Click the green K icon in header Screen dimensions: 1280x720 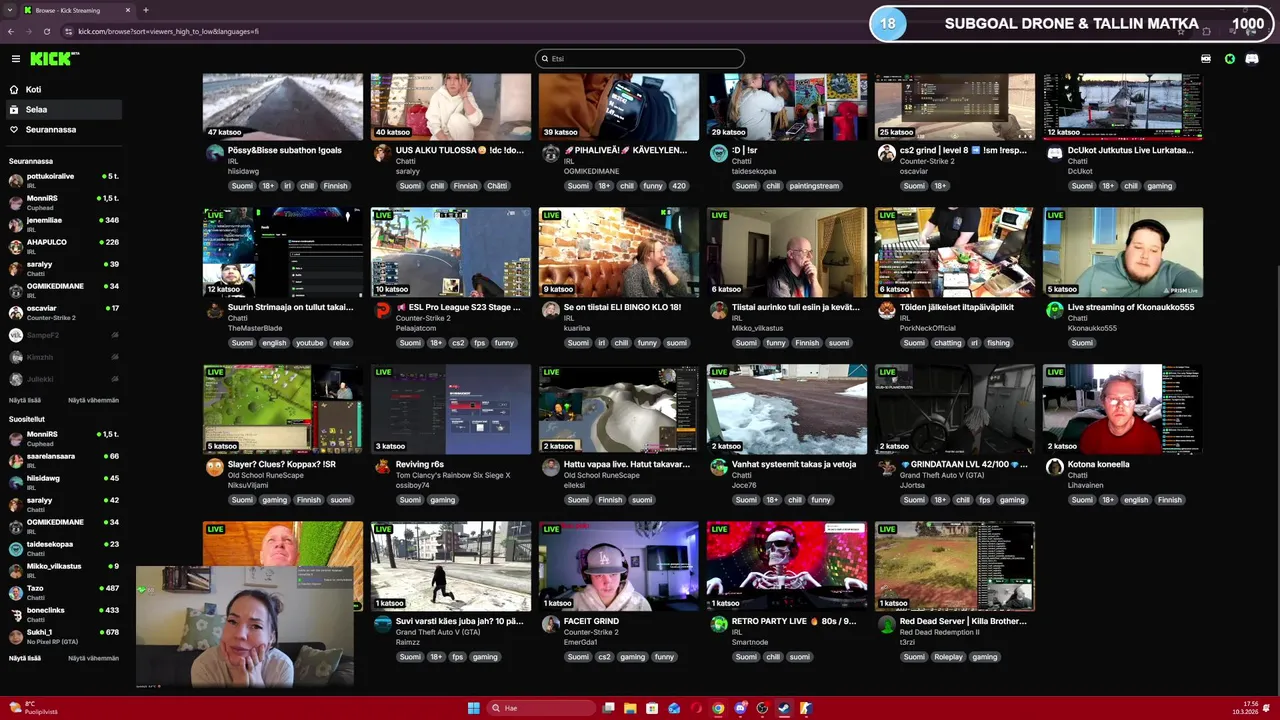(x=1230, y=59)
